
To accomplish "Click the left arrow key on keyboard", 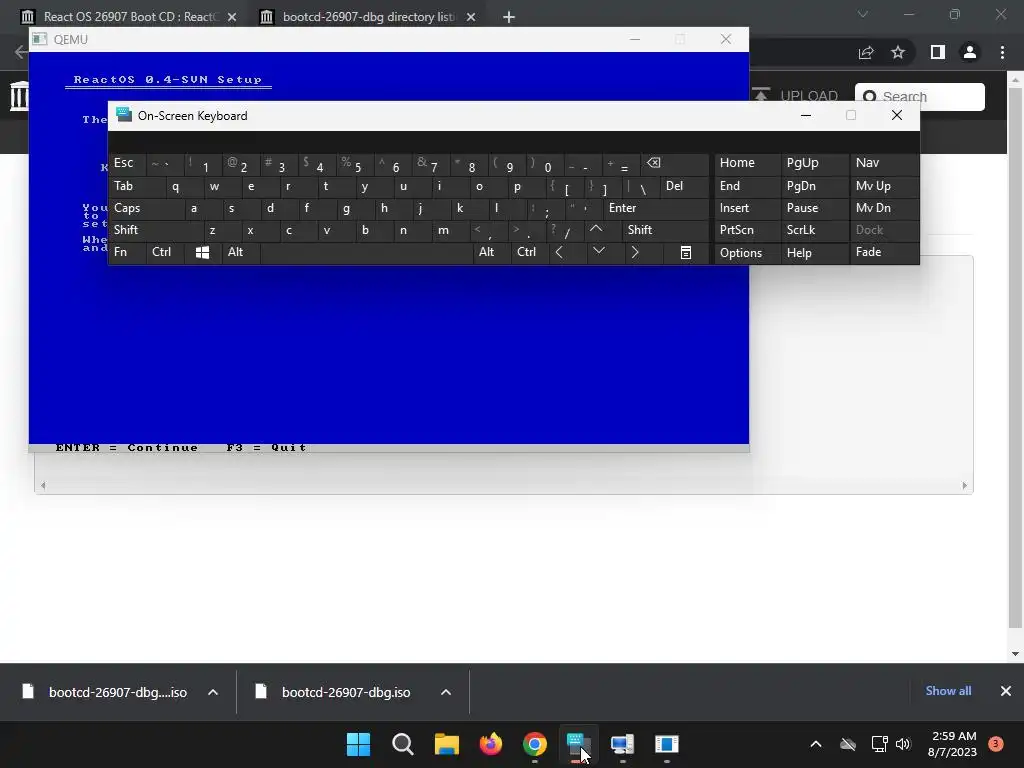I will 560,252.
